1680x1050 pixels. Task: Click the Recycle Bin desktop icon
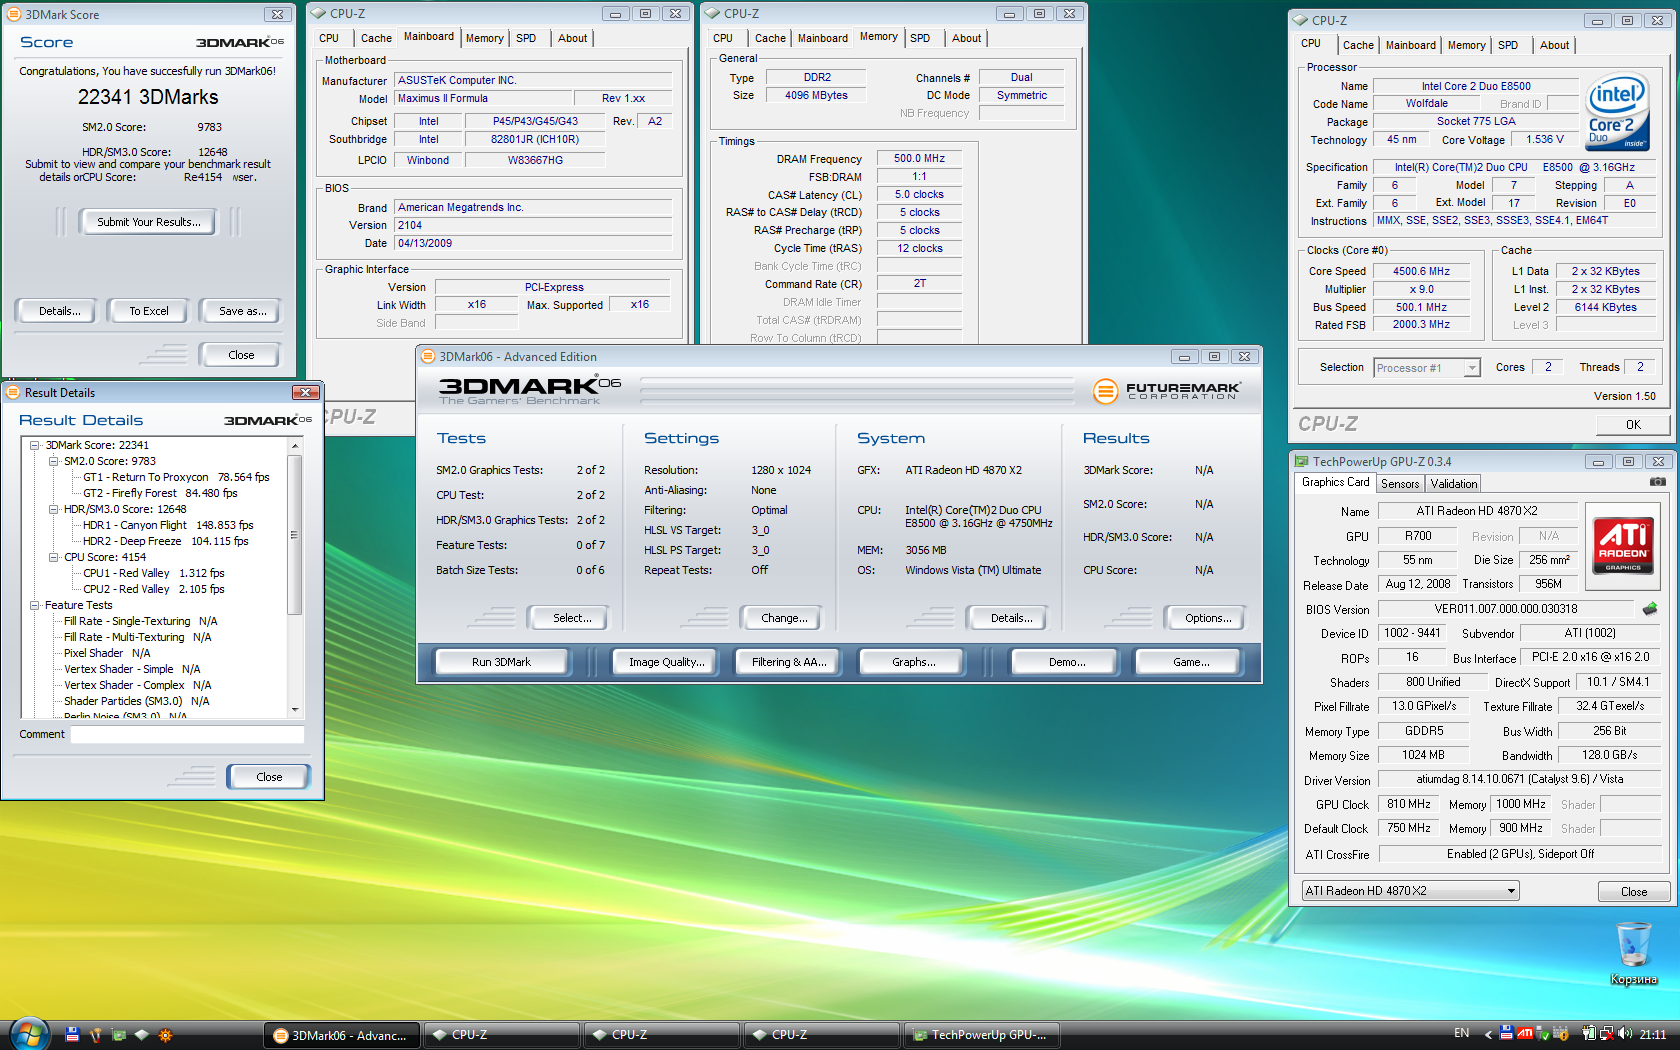1633,954
